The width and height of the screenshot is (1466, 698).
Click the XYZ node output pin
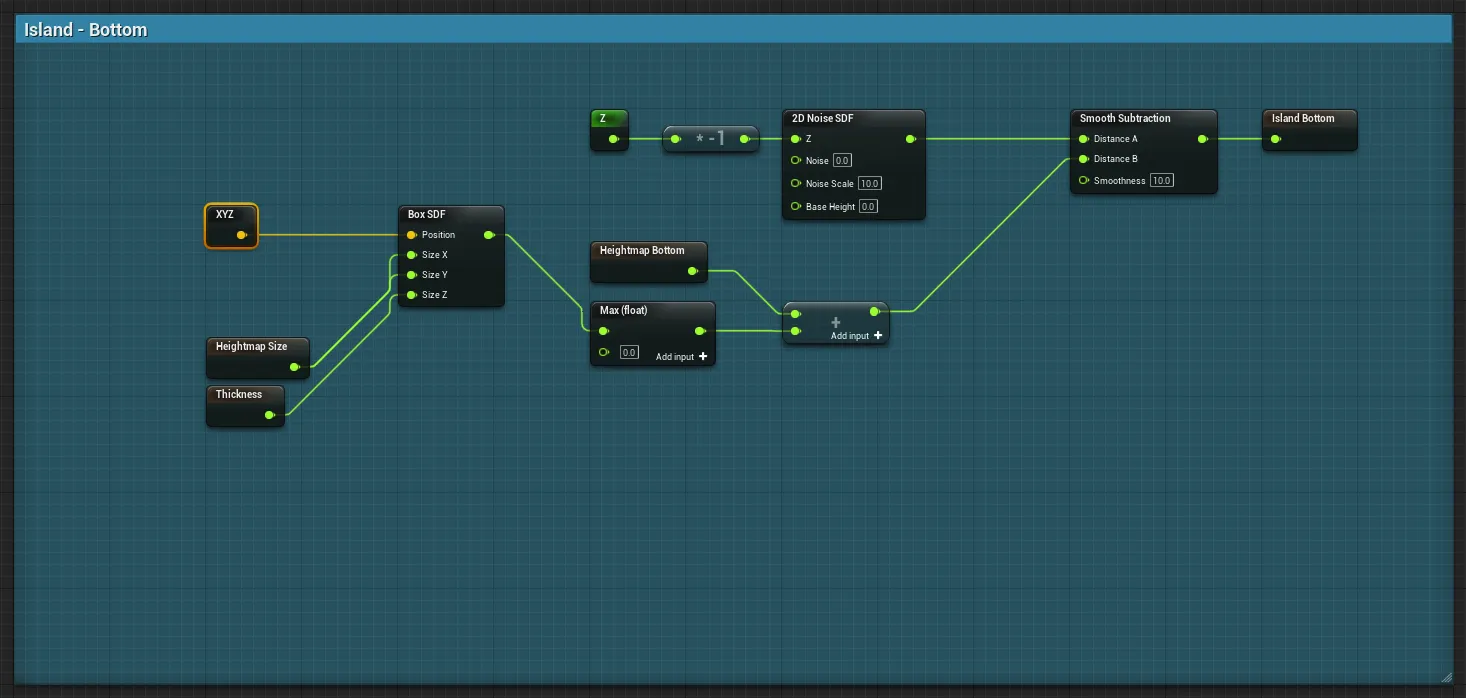(x=242, y=235)
